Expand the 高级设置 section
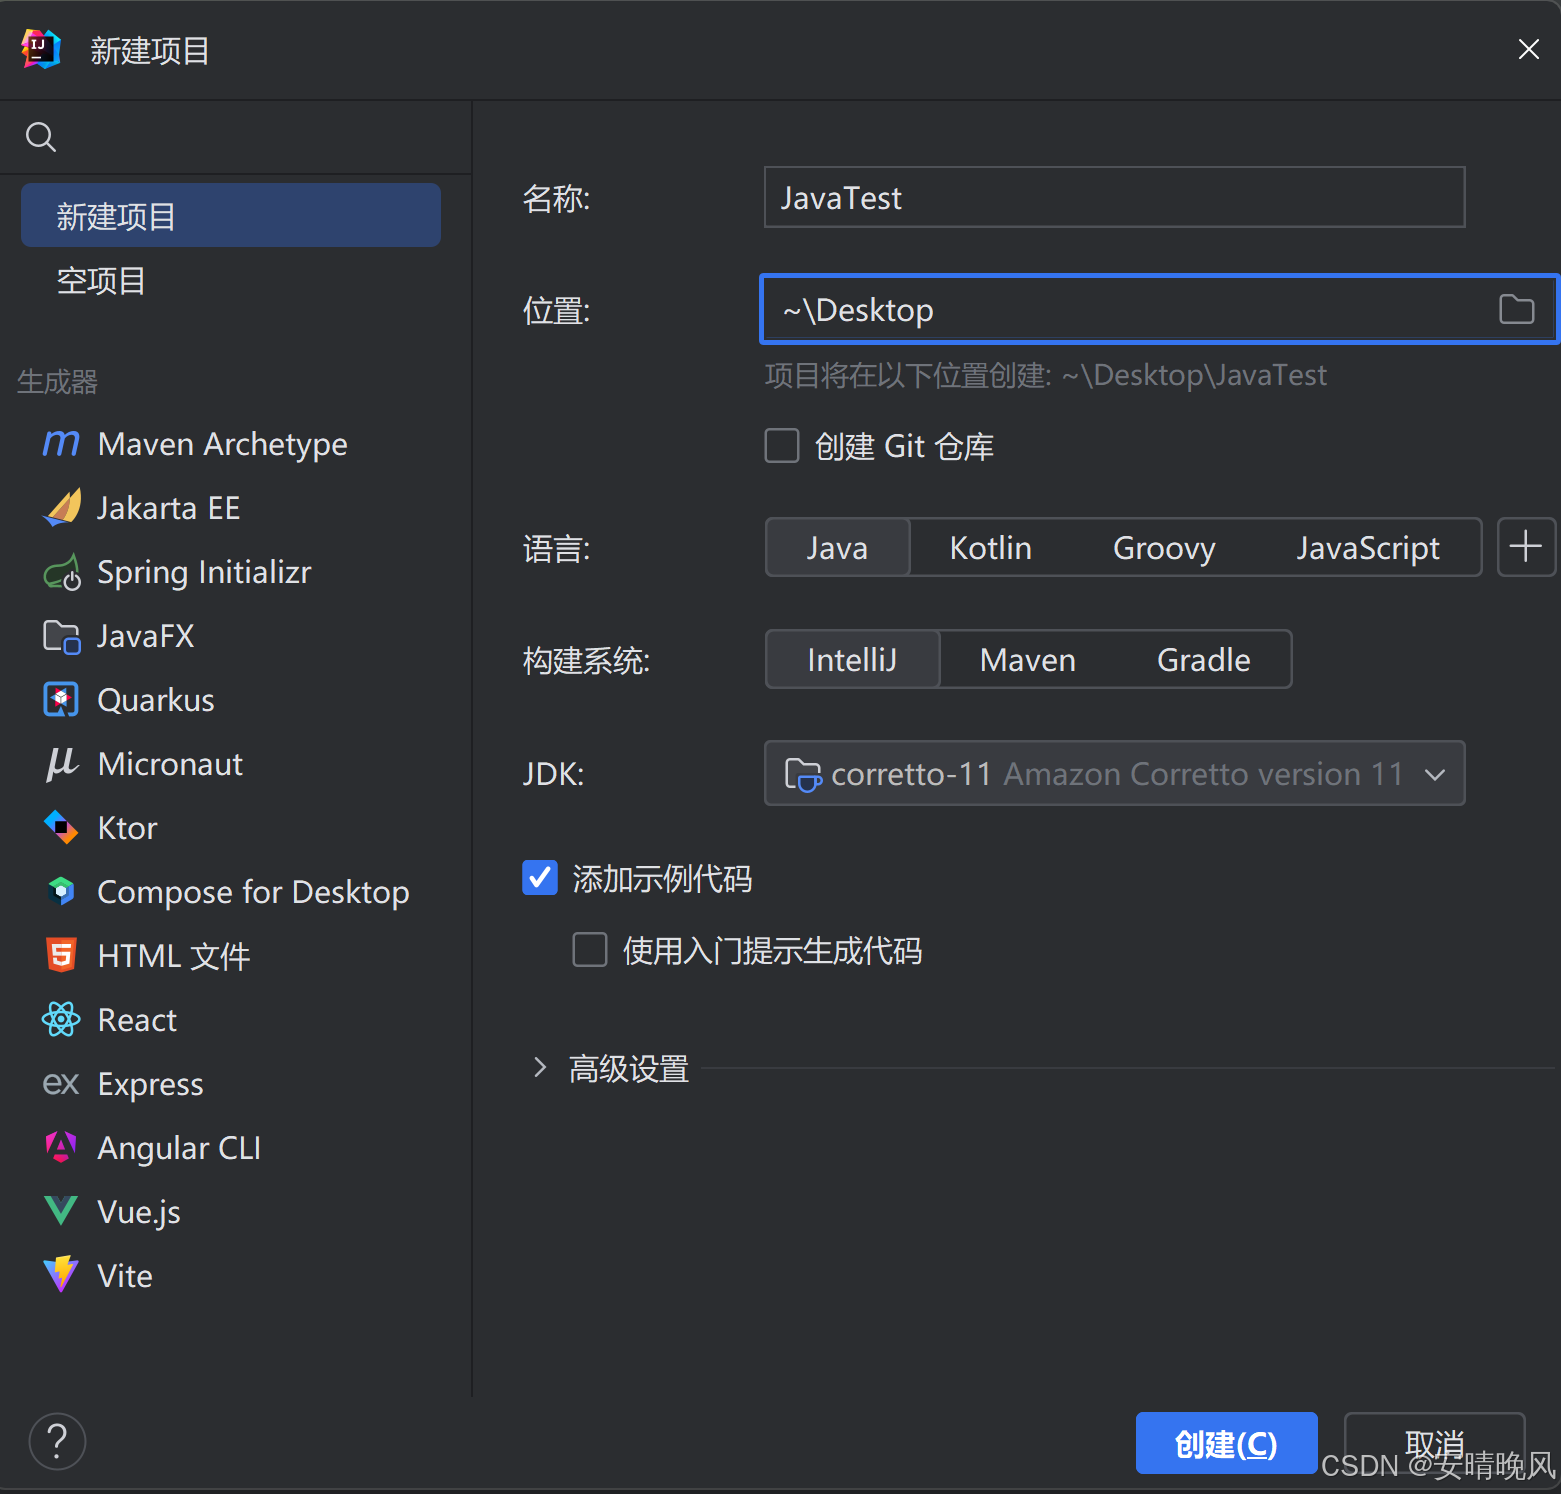The width and height of the screenshot is (1561, 1494). coord(540,1068)
